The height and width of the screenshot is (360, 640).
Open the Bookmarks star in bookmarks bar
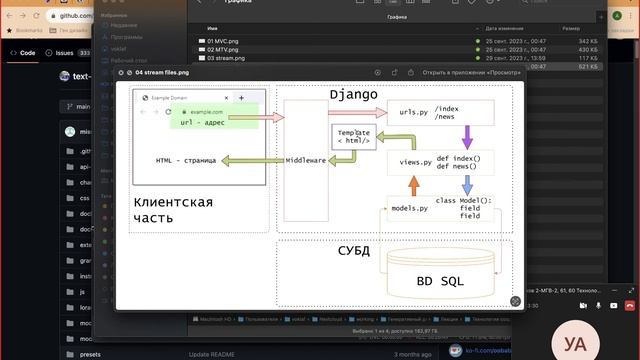coord(9,31)
